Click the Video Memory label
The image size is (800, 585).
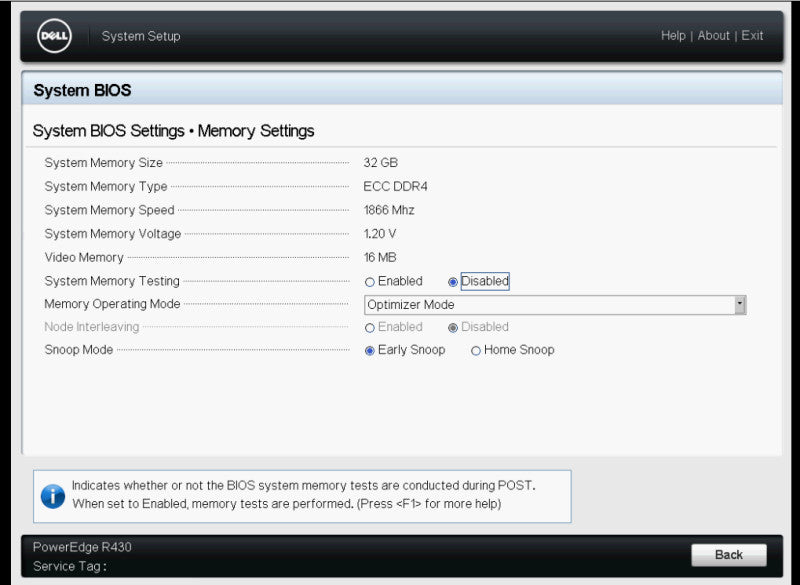click(x=84, y=258)
